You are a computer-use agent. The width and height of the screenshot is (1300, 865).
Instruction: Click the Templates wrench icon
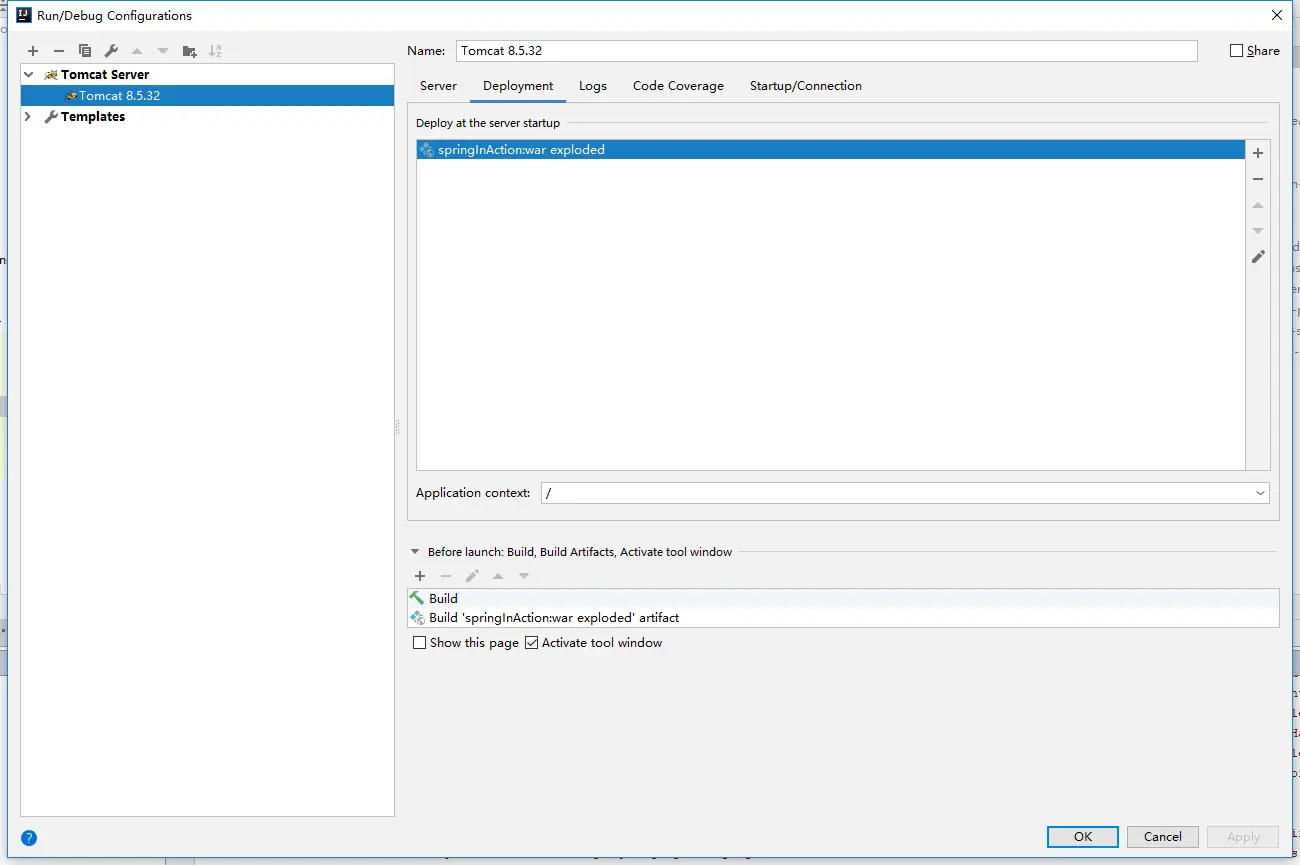coord(51,117)
